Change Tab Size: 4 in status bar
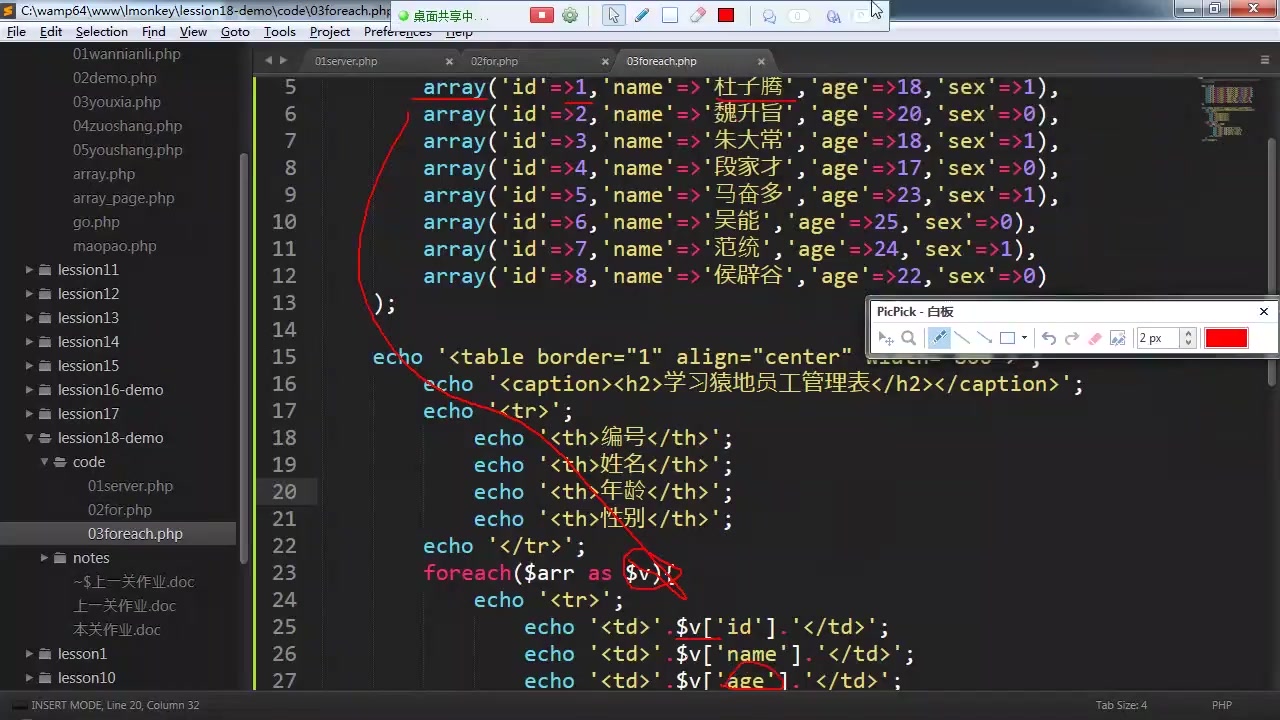 coord(1121,705)
